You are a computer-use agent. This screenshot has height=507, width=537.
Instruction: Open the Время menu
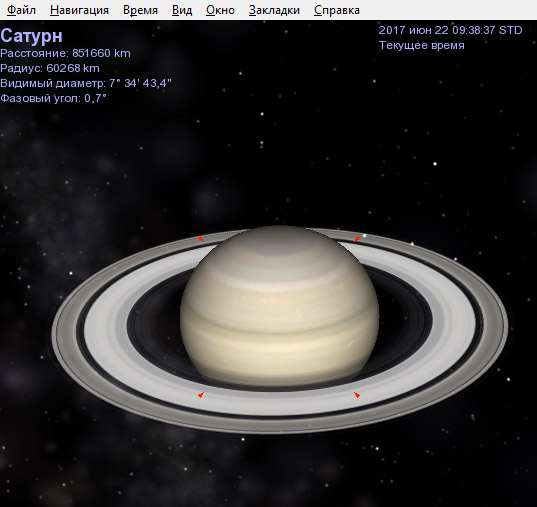click(140, 10)
